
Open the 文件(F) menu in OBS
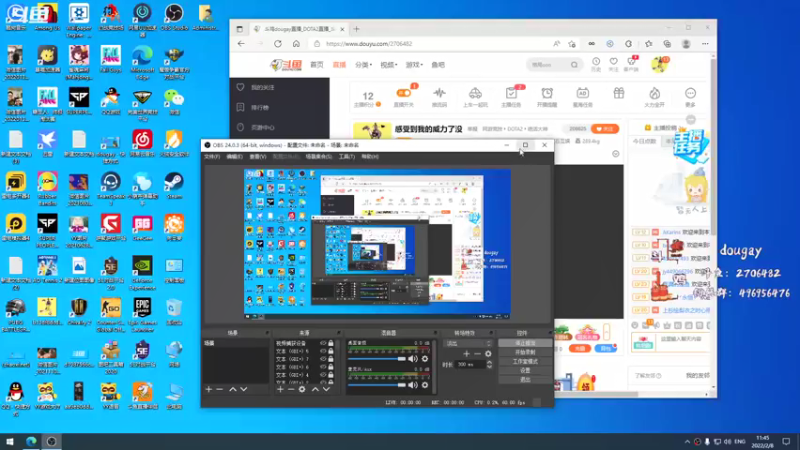click(212, 157)
